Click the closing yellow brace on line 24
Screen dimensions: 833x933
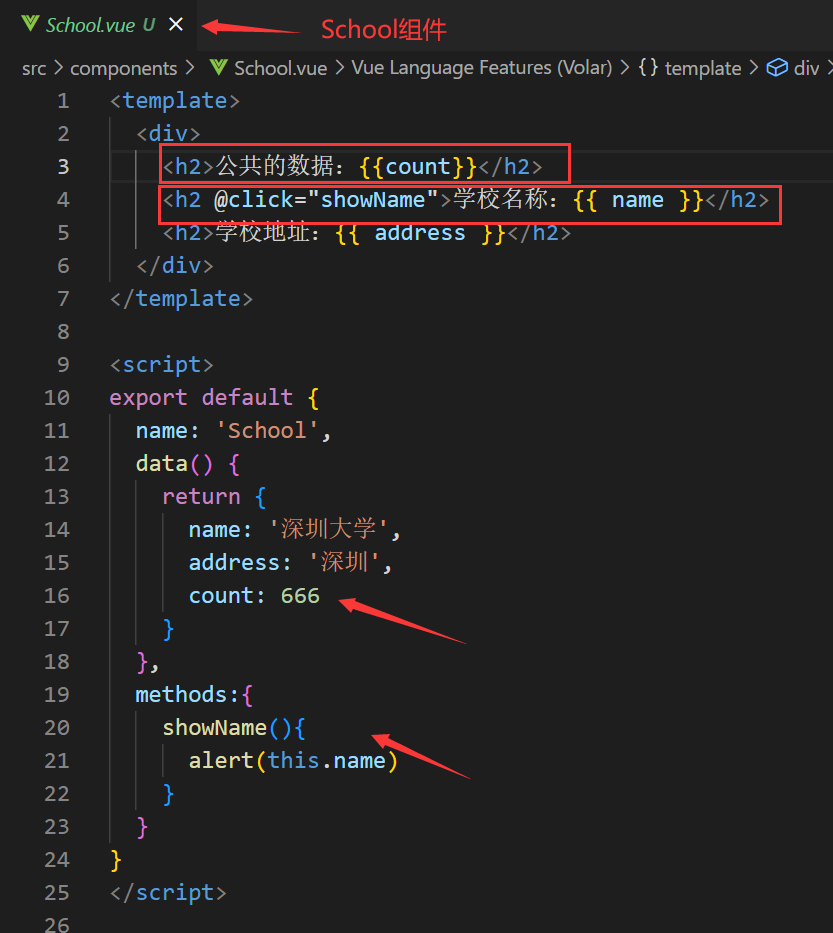click(x=115, y=860)
